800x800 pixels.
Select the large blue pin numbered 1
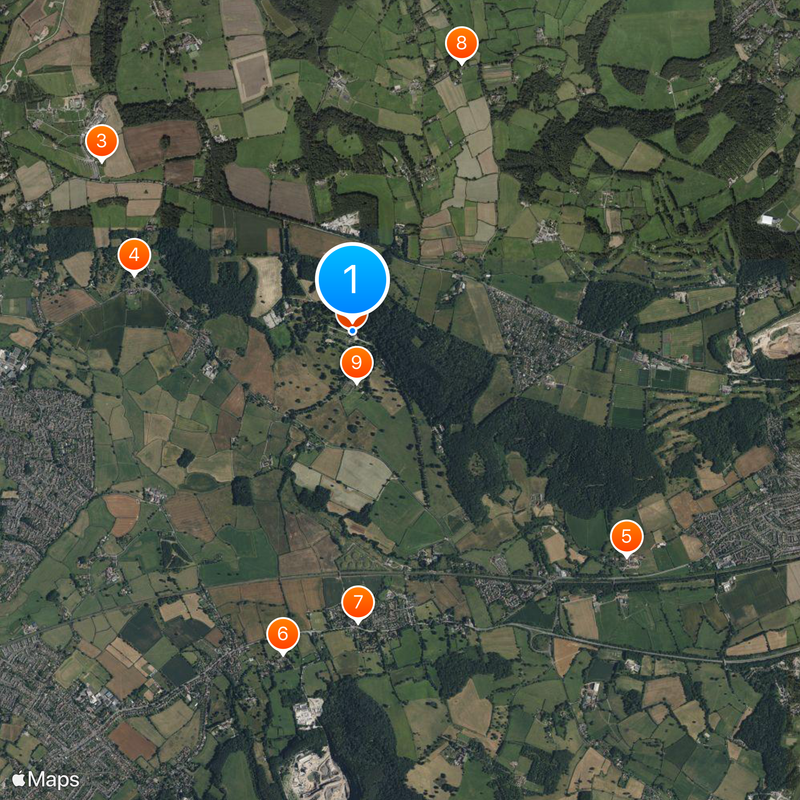point(352,281)
